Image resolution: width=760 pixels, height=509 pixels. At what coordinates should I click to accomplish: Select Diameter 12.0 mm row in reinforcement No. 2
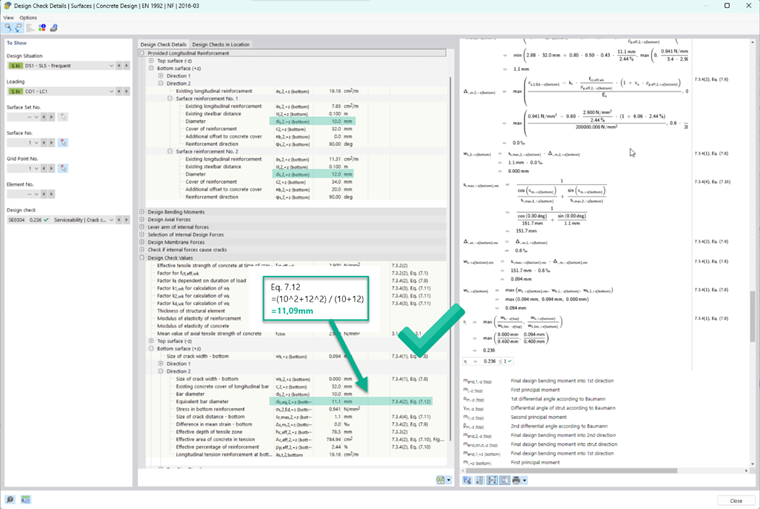click(x=296, y=174)
